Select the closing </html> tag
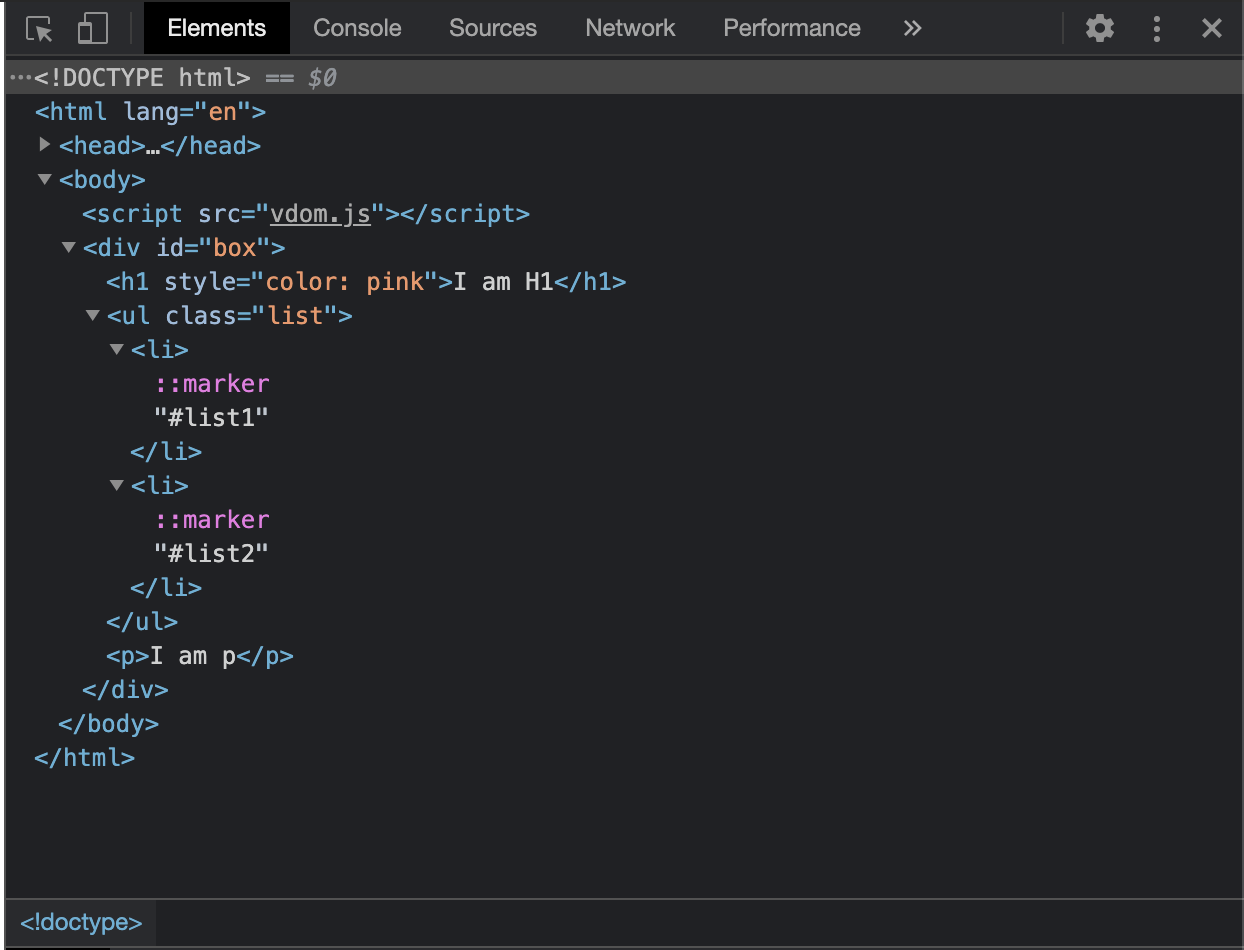Viewport: 1244px width, 950px height. [x=84, y=758]
